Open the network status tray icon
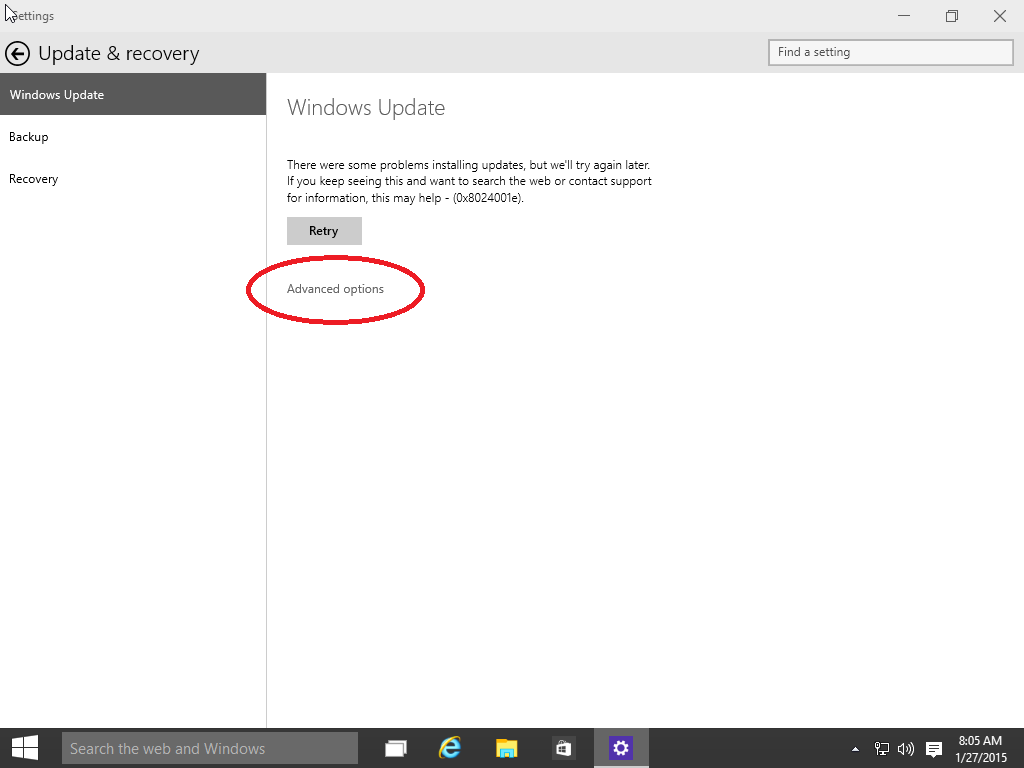 click(x=882, y=749)
